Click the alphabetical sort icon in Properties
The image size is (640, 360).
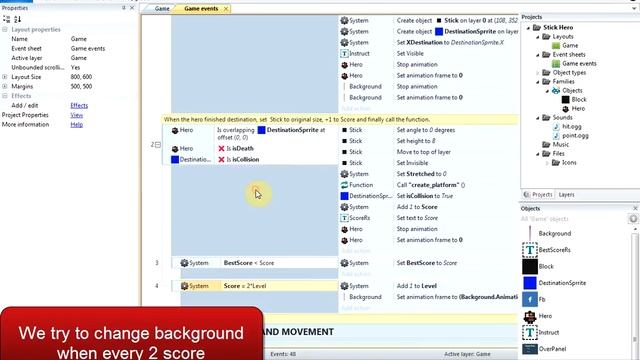tap(17, 19)
